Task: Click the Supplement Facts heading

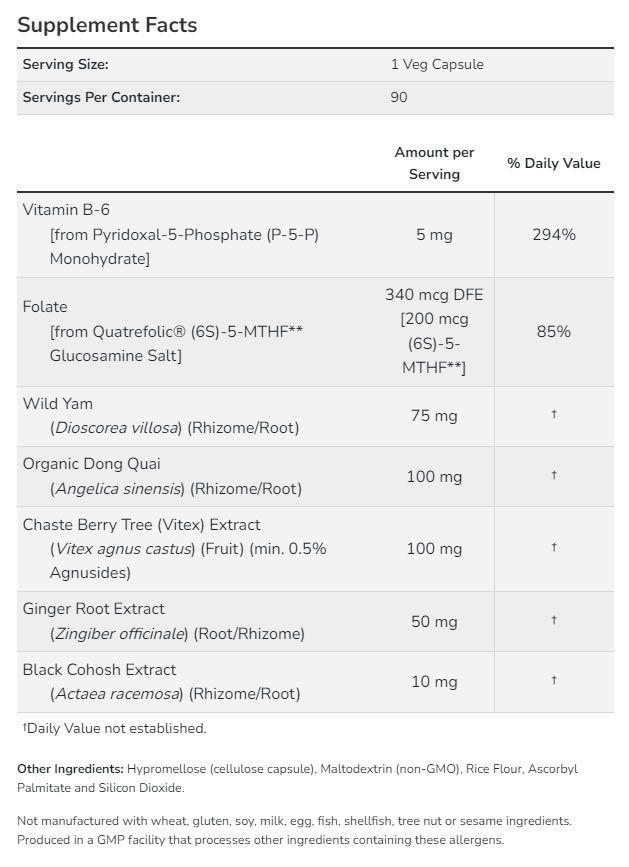Action: 107,25
